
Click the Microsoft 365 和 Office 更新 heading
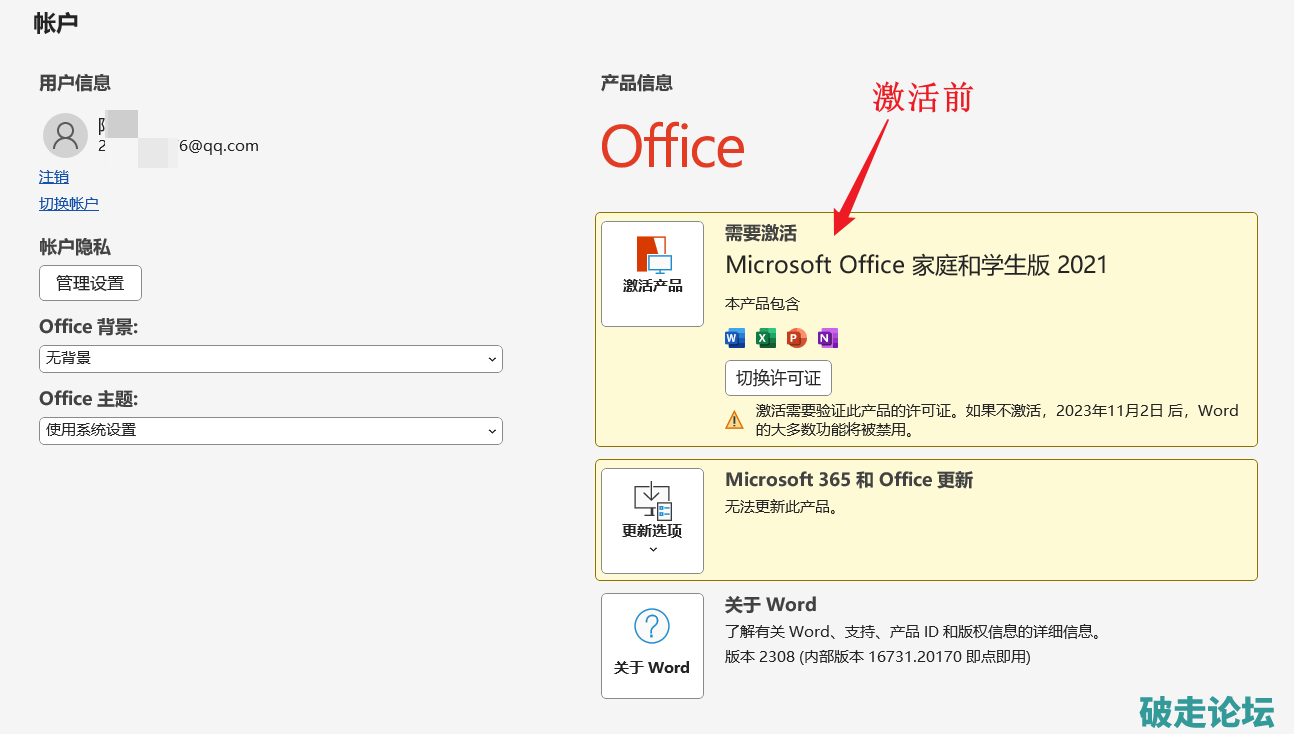coord(848,480)
